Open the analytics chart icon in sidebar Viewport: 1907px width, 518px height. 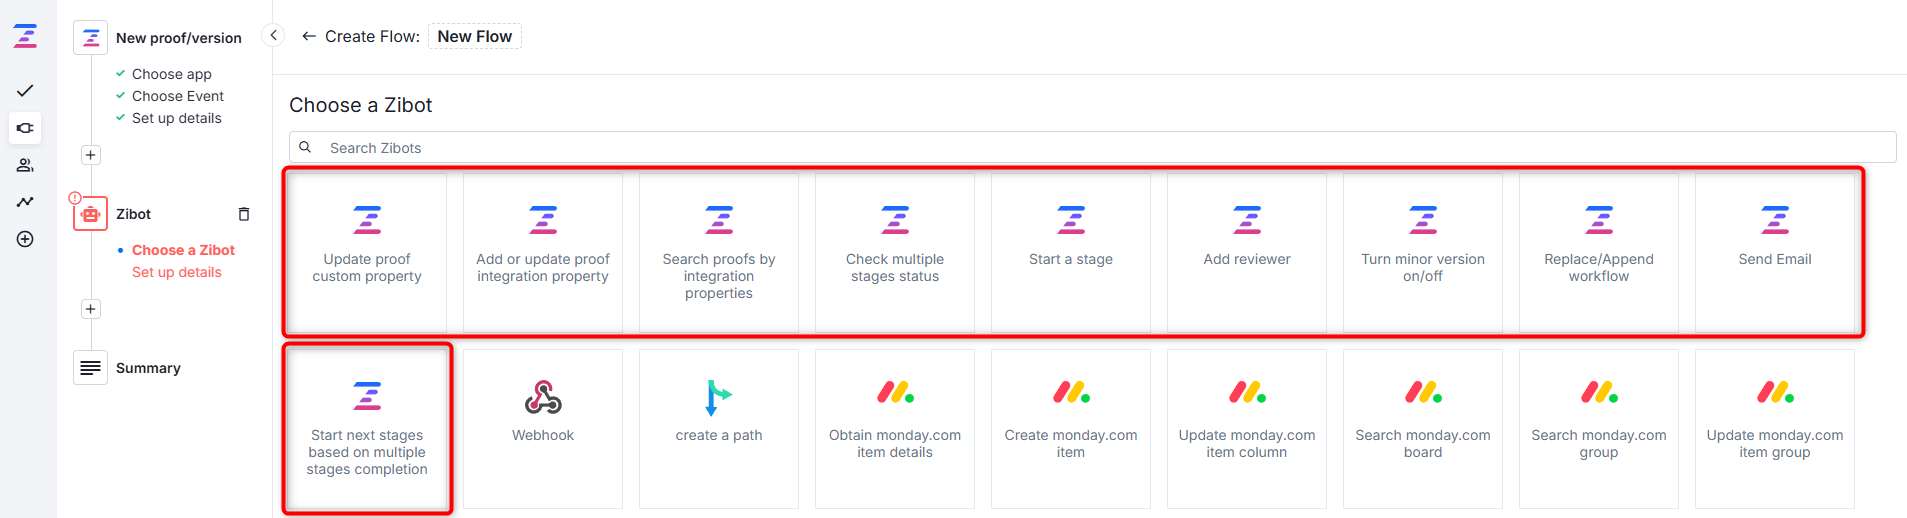click(x=25, y=202)
